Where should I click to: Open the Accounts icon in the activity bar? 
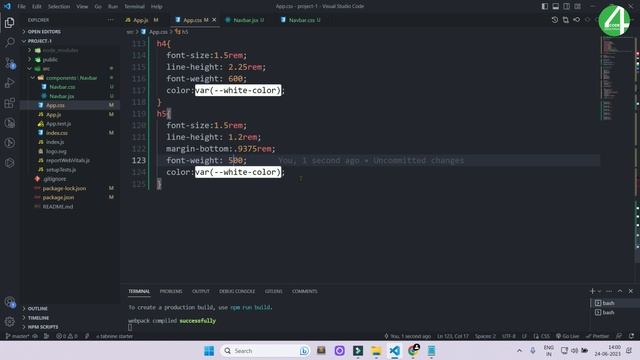[9, 302]
